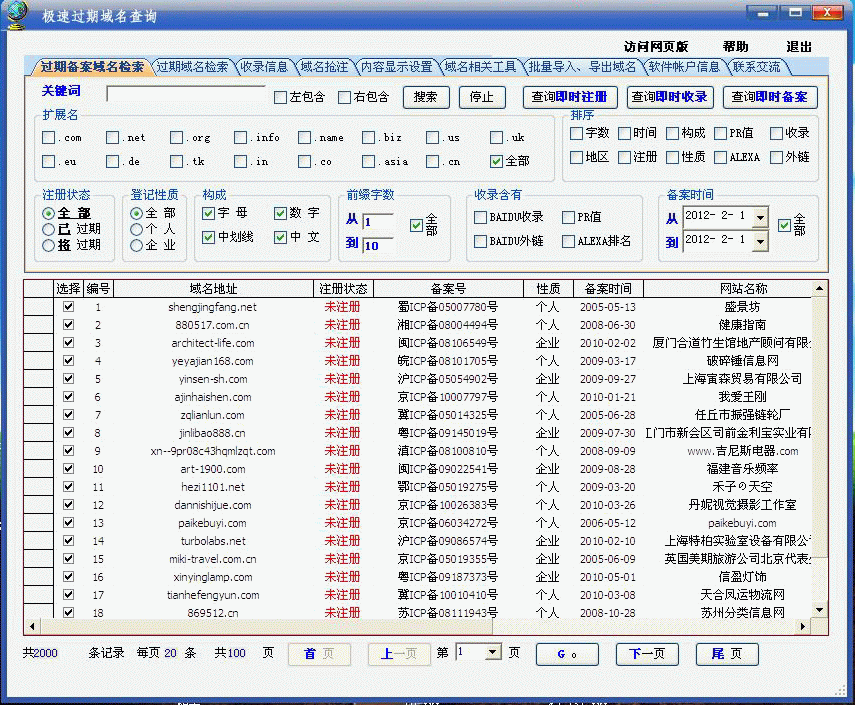Click the 备案时间 column header

(x=608, y=288)
